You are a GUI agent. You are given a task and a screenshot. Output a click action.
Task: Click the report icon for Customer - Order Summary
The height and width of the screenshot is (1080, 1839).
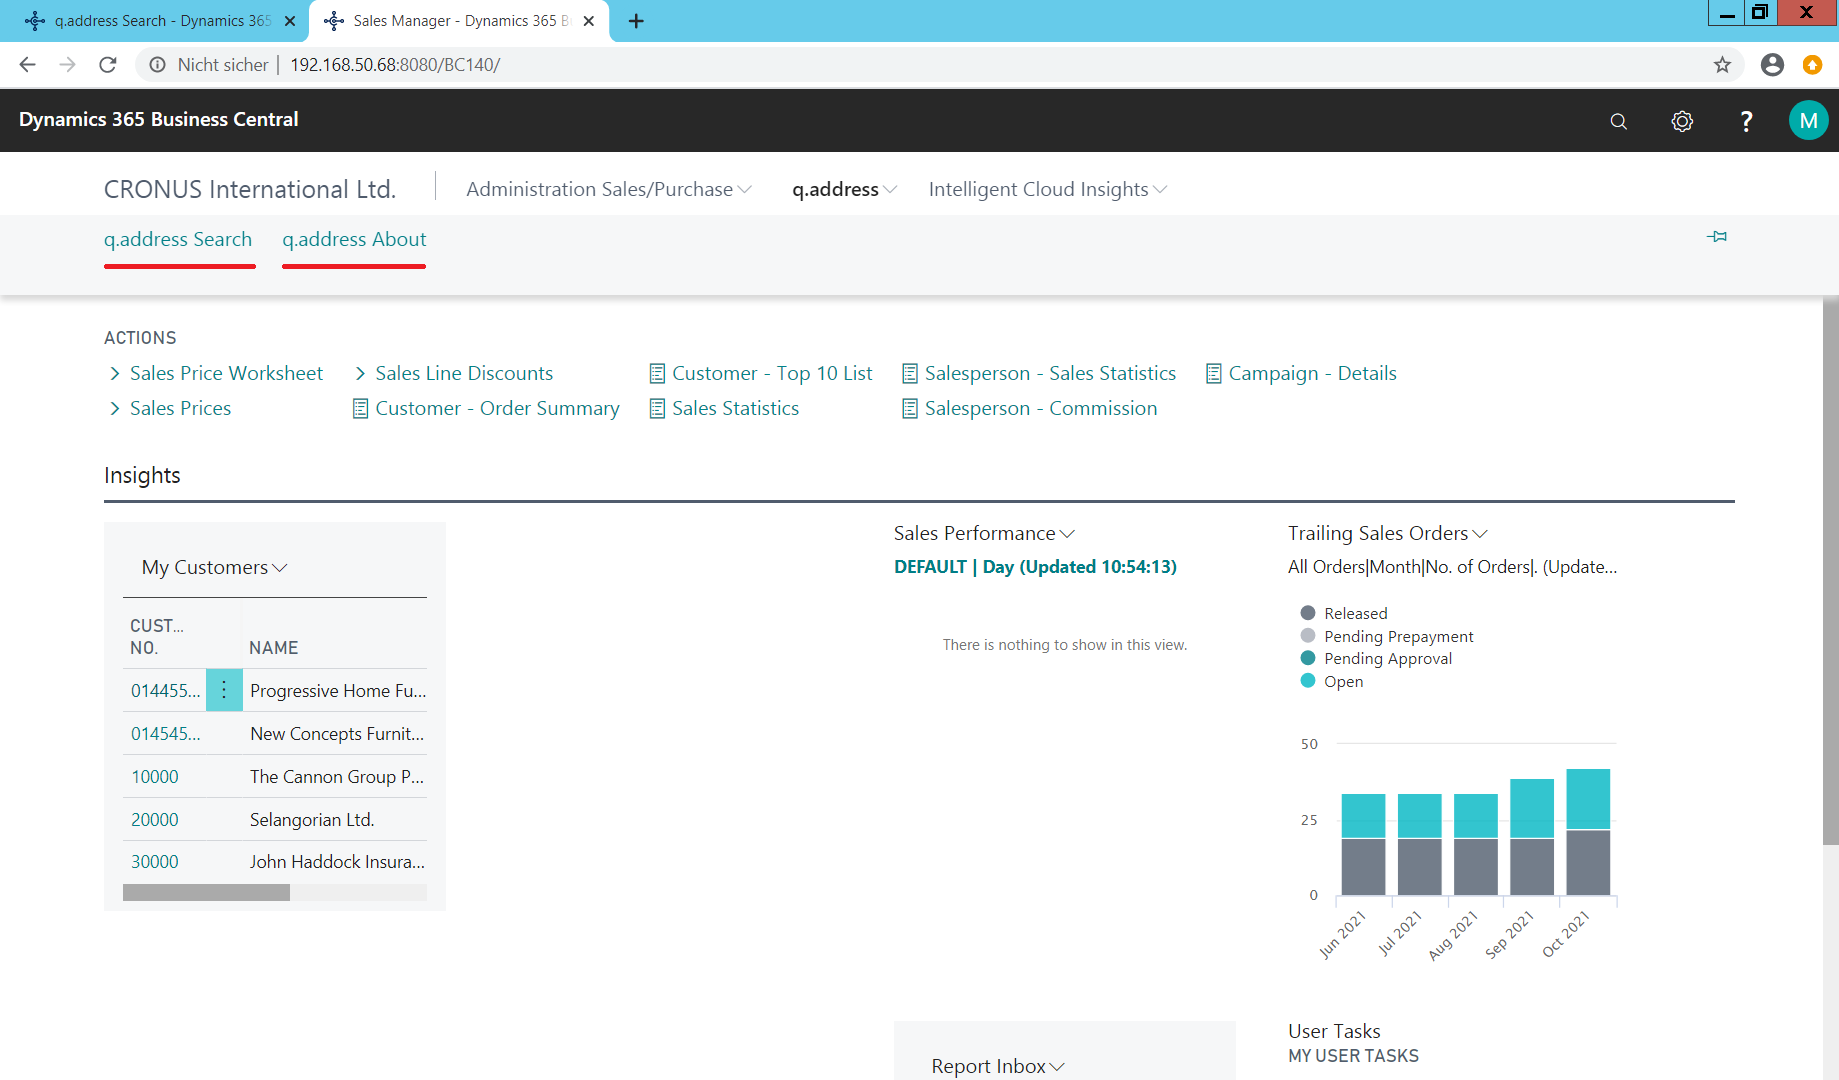pyautogui.click(x=360, y=409)
